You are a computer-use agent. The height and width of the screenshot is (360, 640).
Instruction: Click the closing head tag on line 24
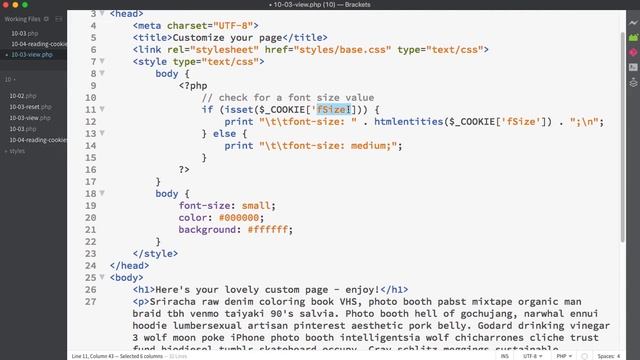pos(129,266)
